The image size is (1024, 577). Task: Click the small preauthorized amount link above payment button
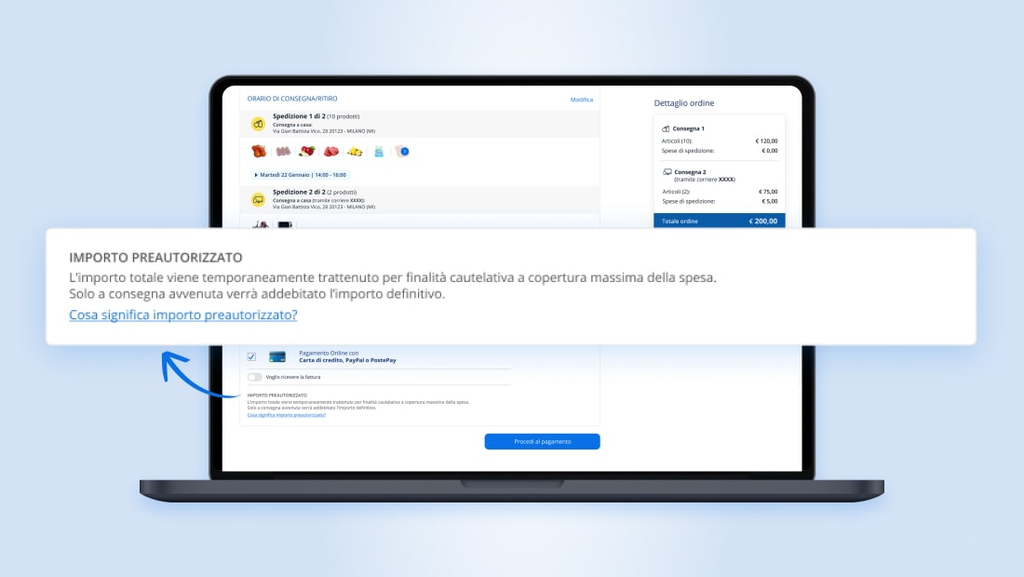[x=286, y=414]
